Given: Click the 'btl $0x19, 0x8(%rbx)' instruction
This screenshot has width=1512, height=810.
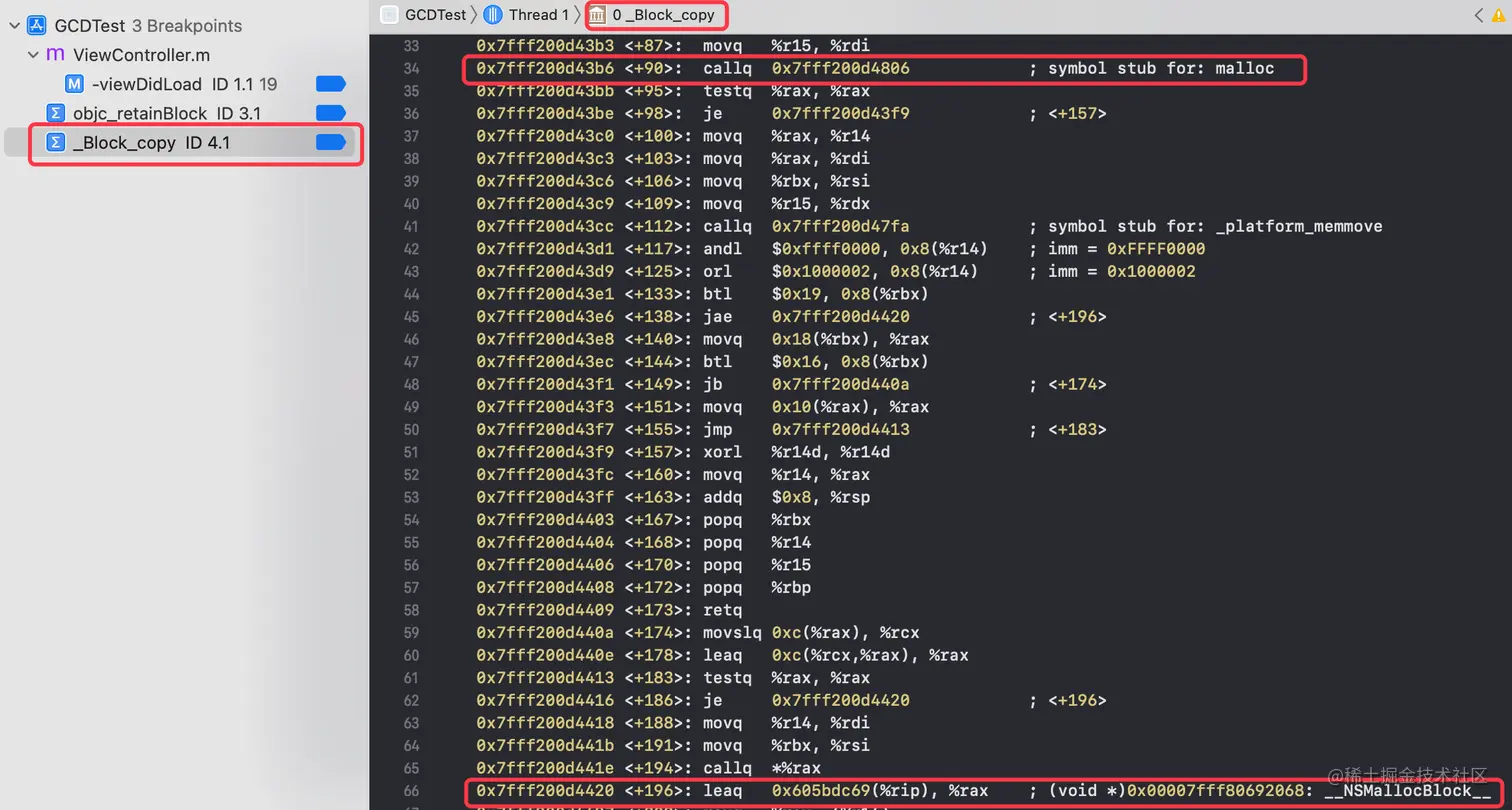Looking at the screenshot, I should [x=816, y=294].
